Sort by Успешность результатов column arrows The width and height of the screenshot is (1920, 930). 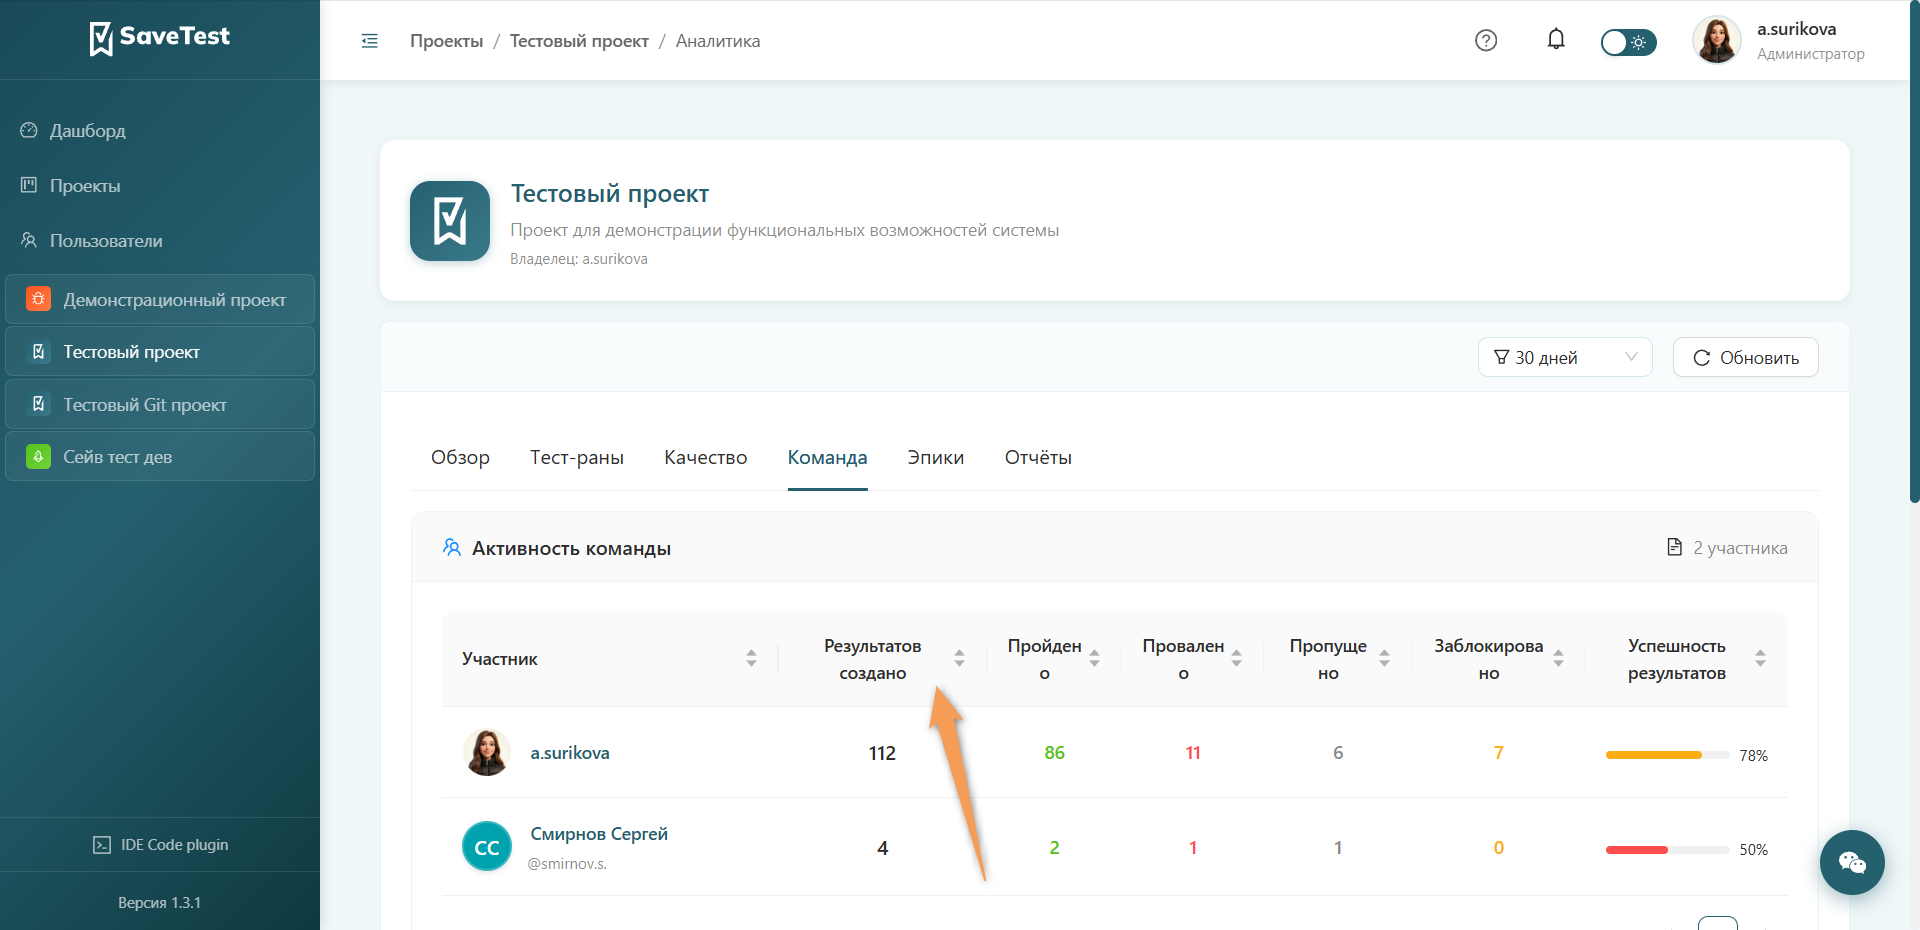1760,658
